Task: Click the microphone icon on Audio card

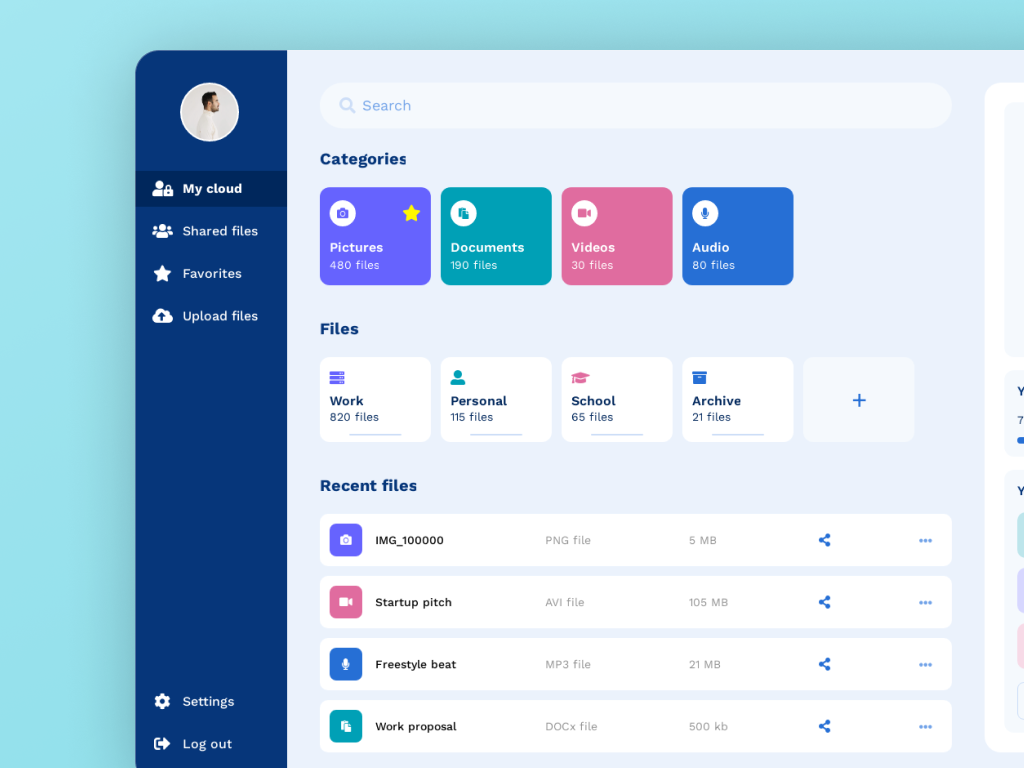Action: click(x=705, y=213)
